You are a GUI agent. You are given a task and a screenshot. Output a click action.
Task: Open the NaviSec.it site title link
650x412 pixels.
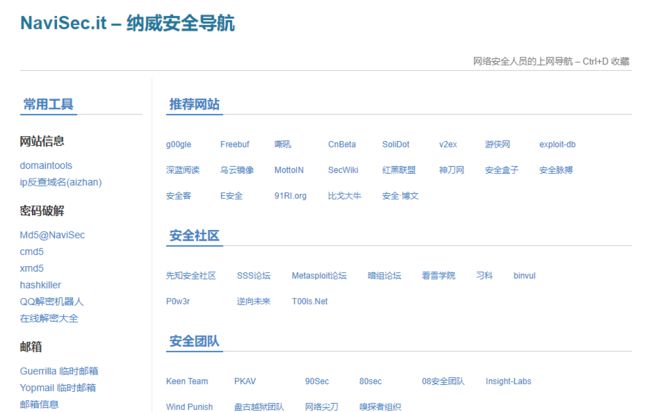point(127,23)
